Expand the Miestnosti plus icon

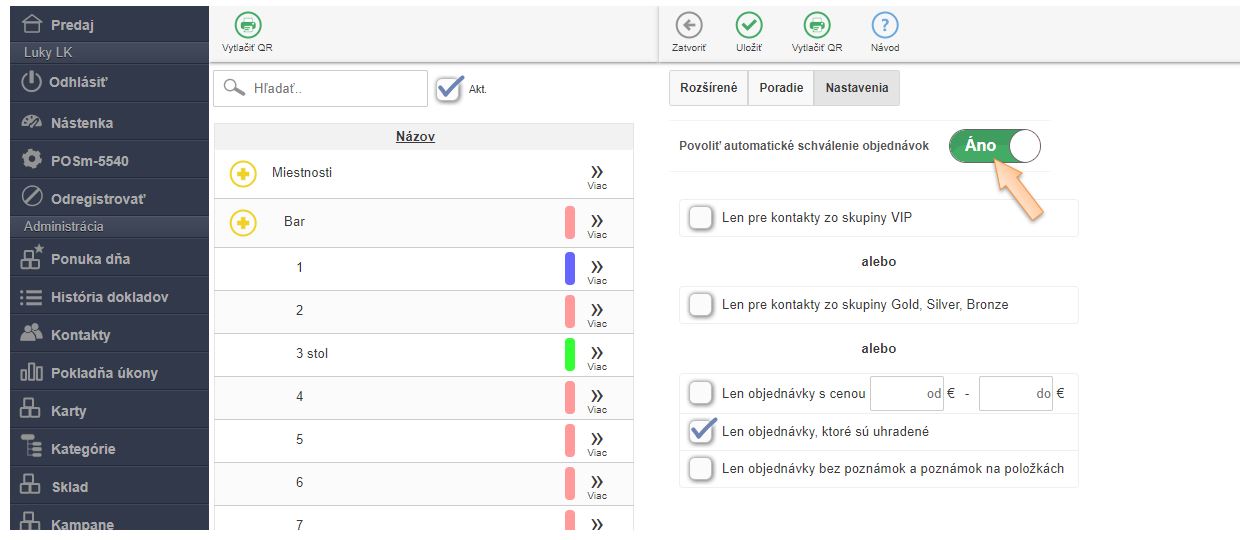coord(243,174)
